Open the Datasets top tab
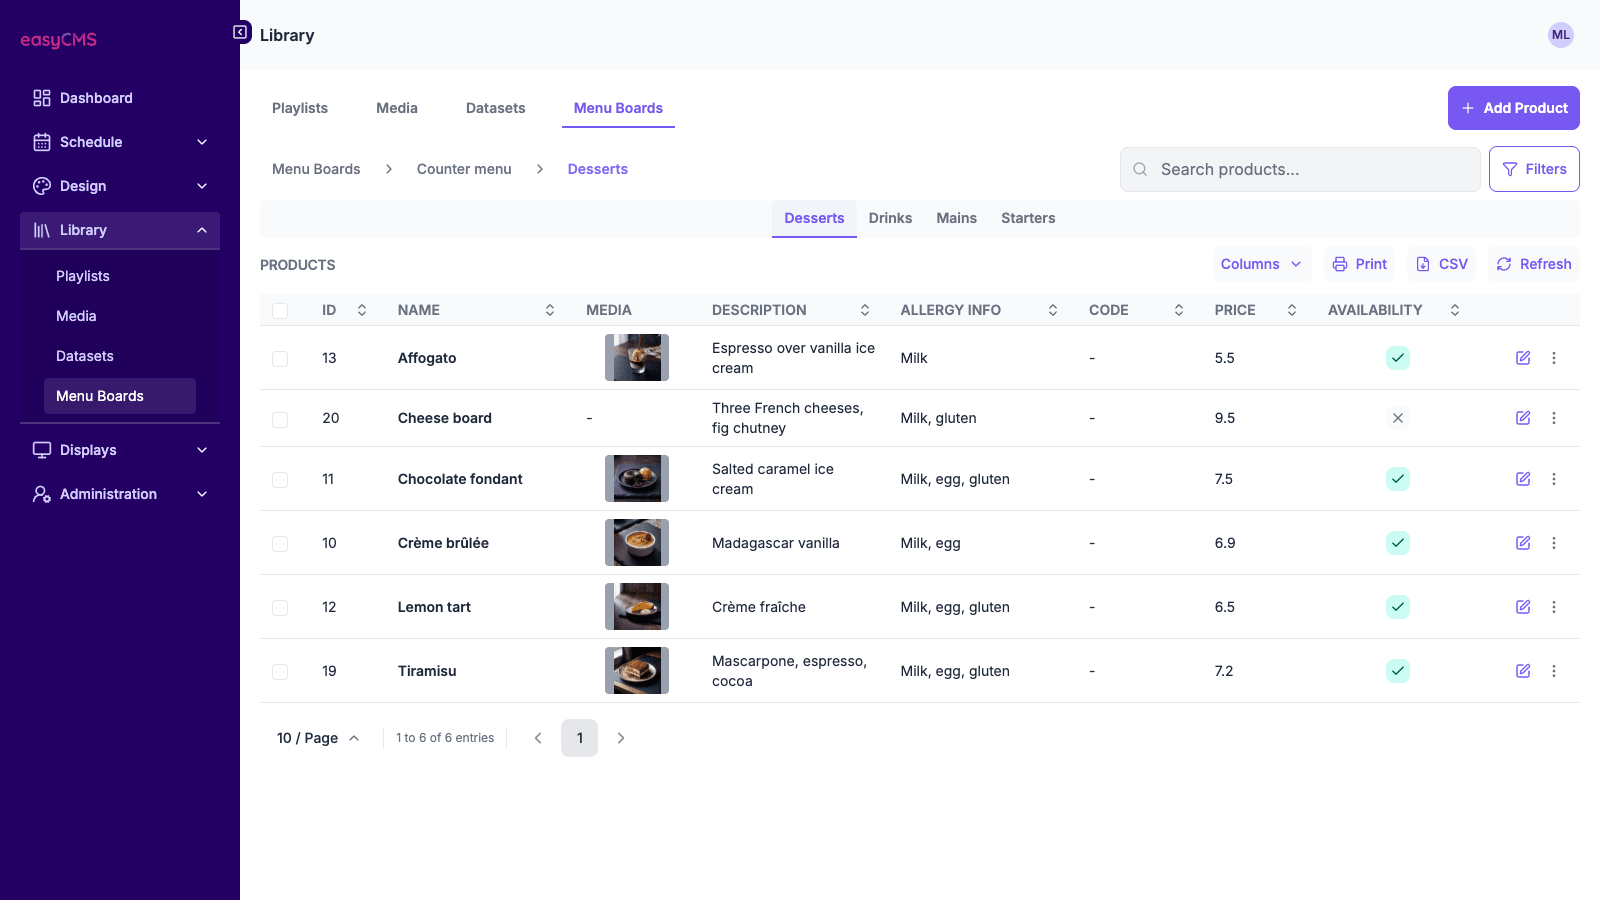 [495, 108]
